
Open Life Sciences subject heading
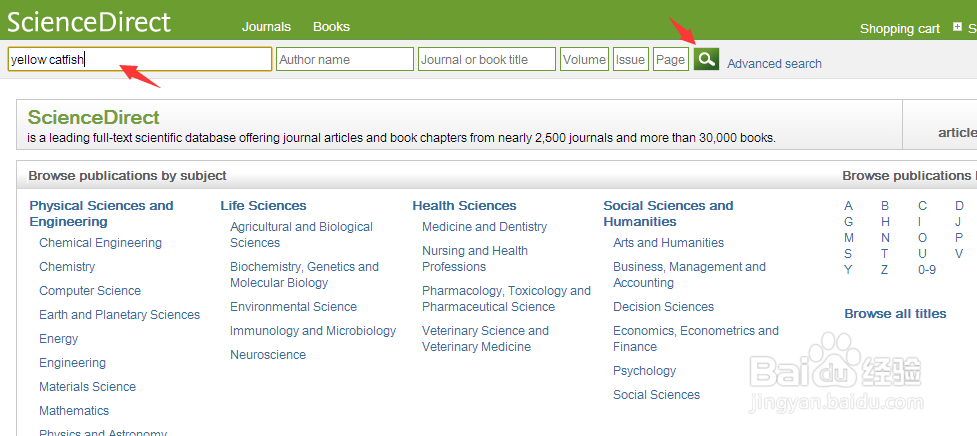pos(264,206)
